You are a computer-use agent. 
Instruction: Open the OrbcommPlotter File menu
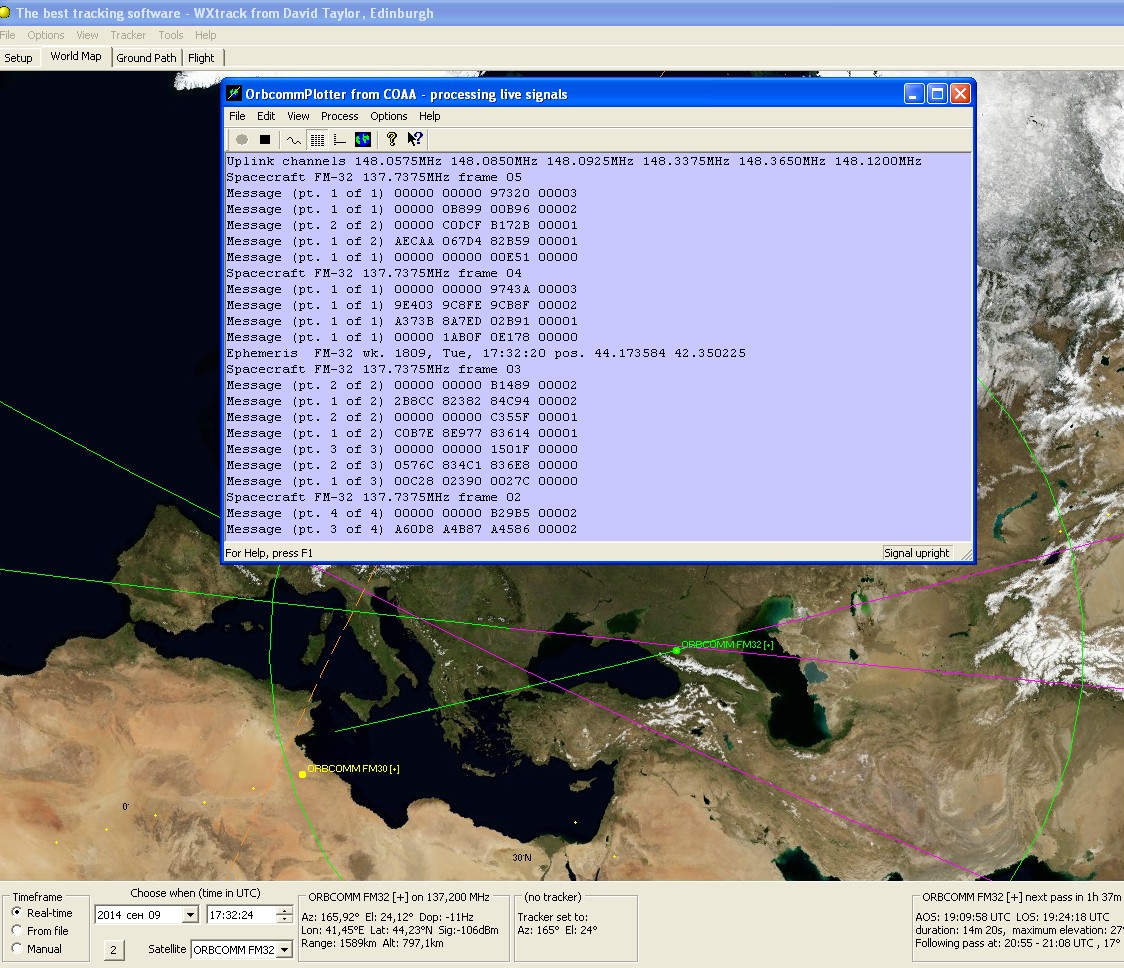pyautogui.click(x=237, y=116)
